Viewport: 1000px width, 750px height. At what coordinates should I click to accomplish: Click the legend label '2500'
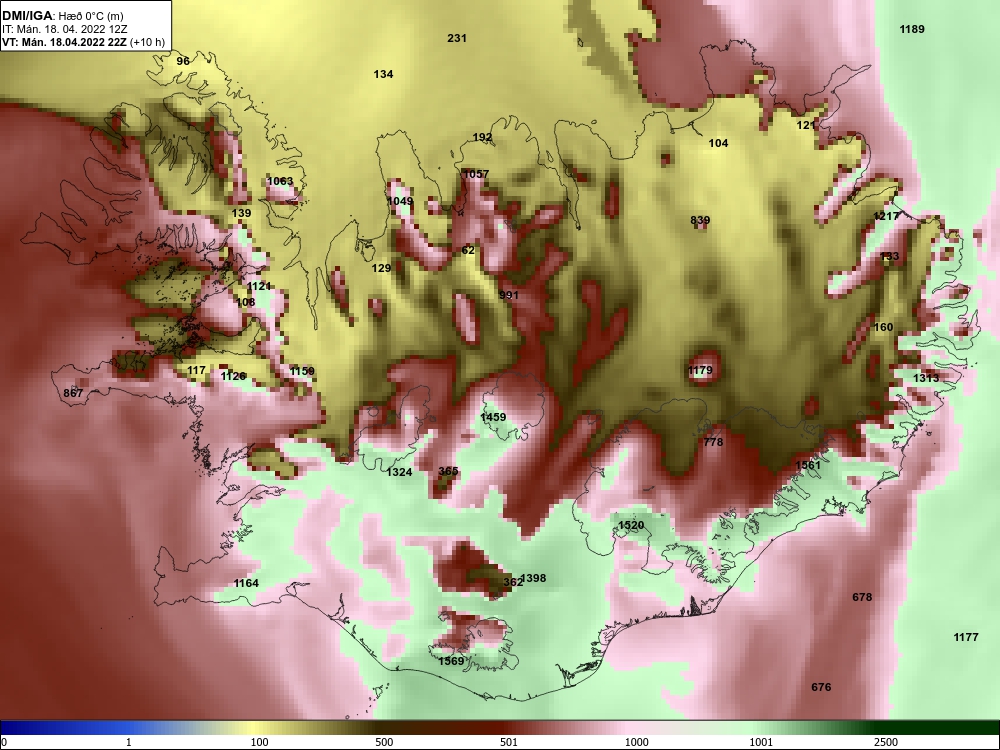coord(886,742)
